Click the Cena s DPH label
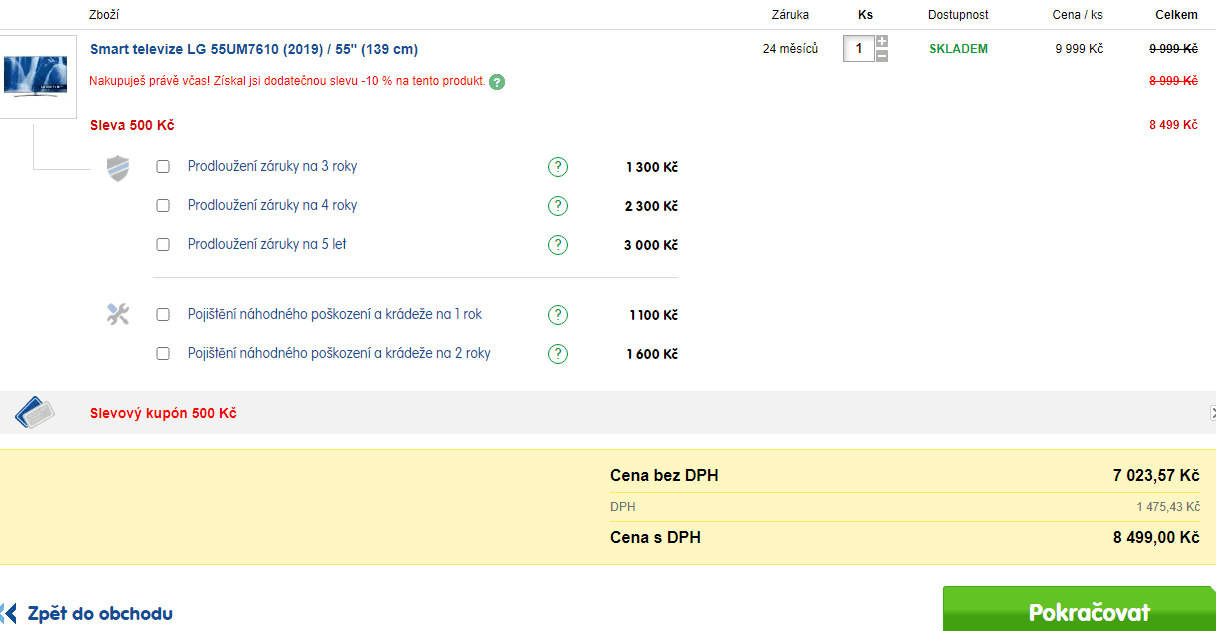Image resolution: width=1216 pixels, height=631 pixels. point(655,537)
